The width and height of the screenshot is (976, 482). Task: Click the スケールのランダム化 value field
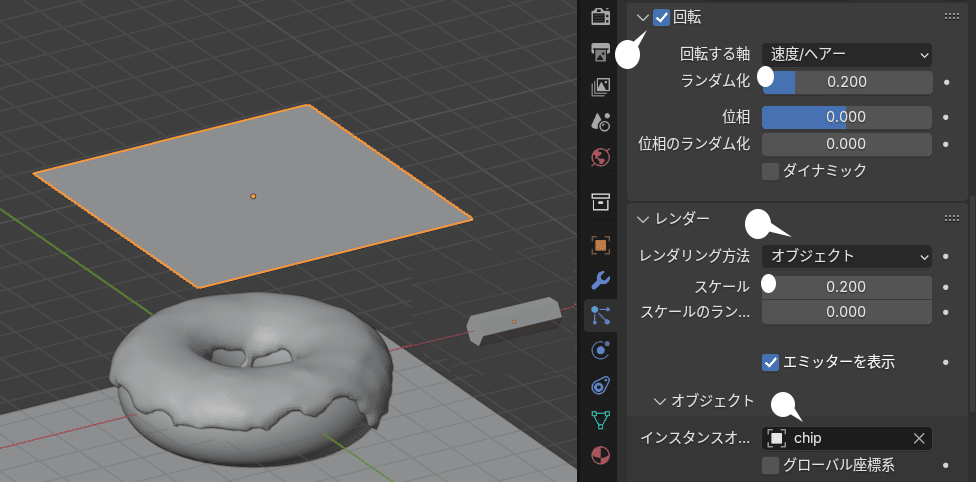[847, 312]
